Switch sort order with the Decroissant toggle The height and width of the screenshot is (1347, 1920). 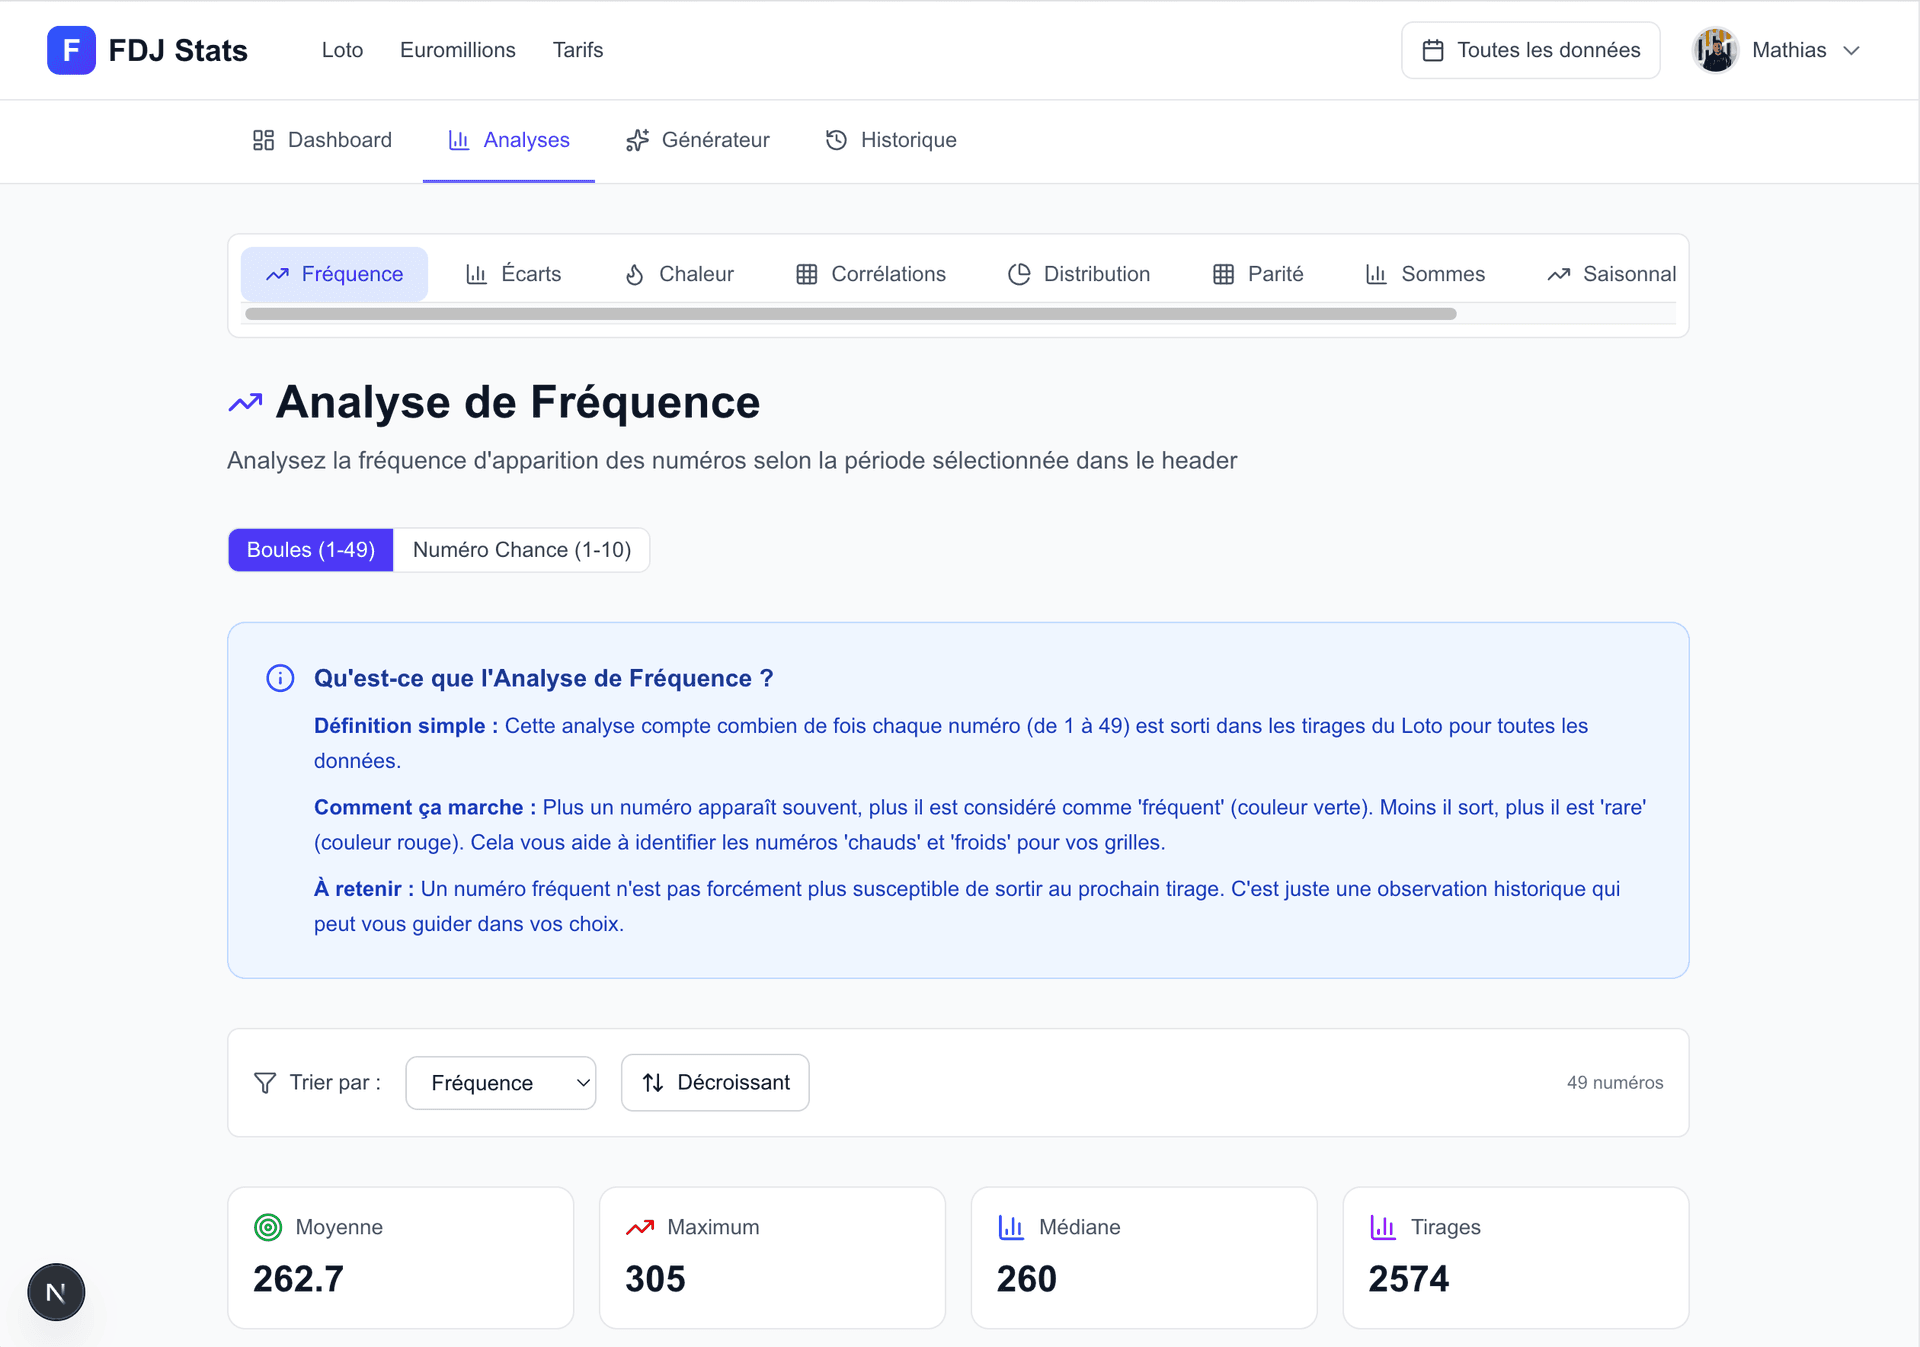click(714, 1082)
